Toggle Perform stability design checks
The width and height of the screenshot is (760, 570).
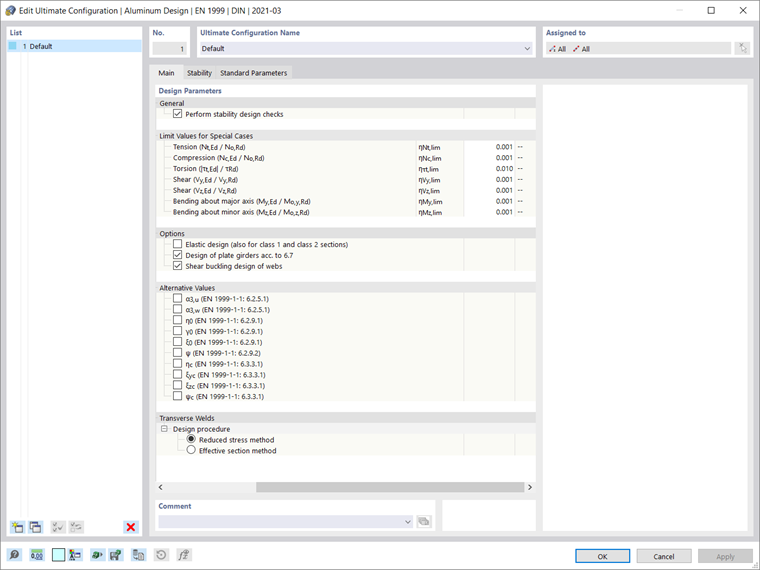(x=177, y=114)
